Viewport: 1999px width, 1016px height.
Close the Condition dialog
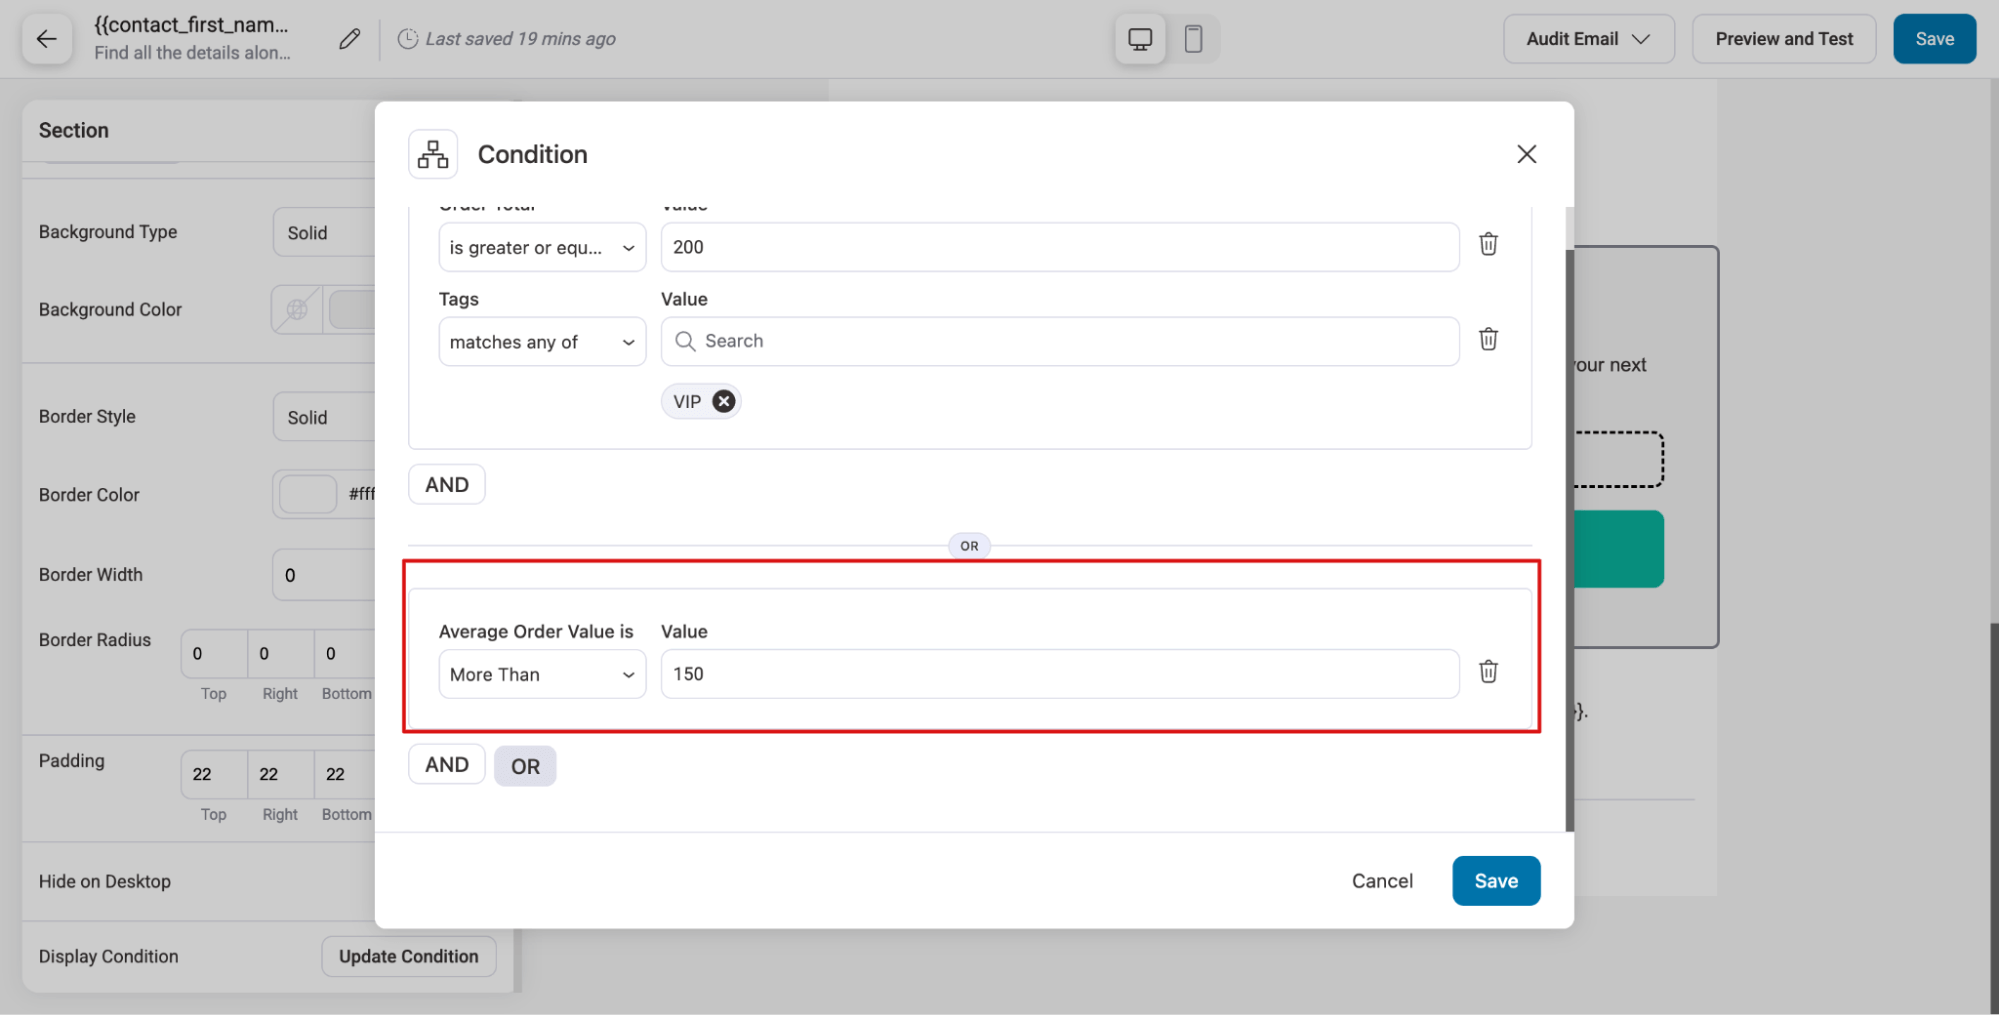point(1526,154)
